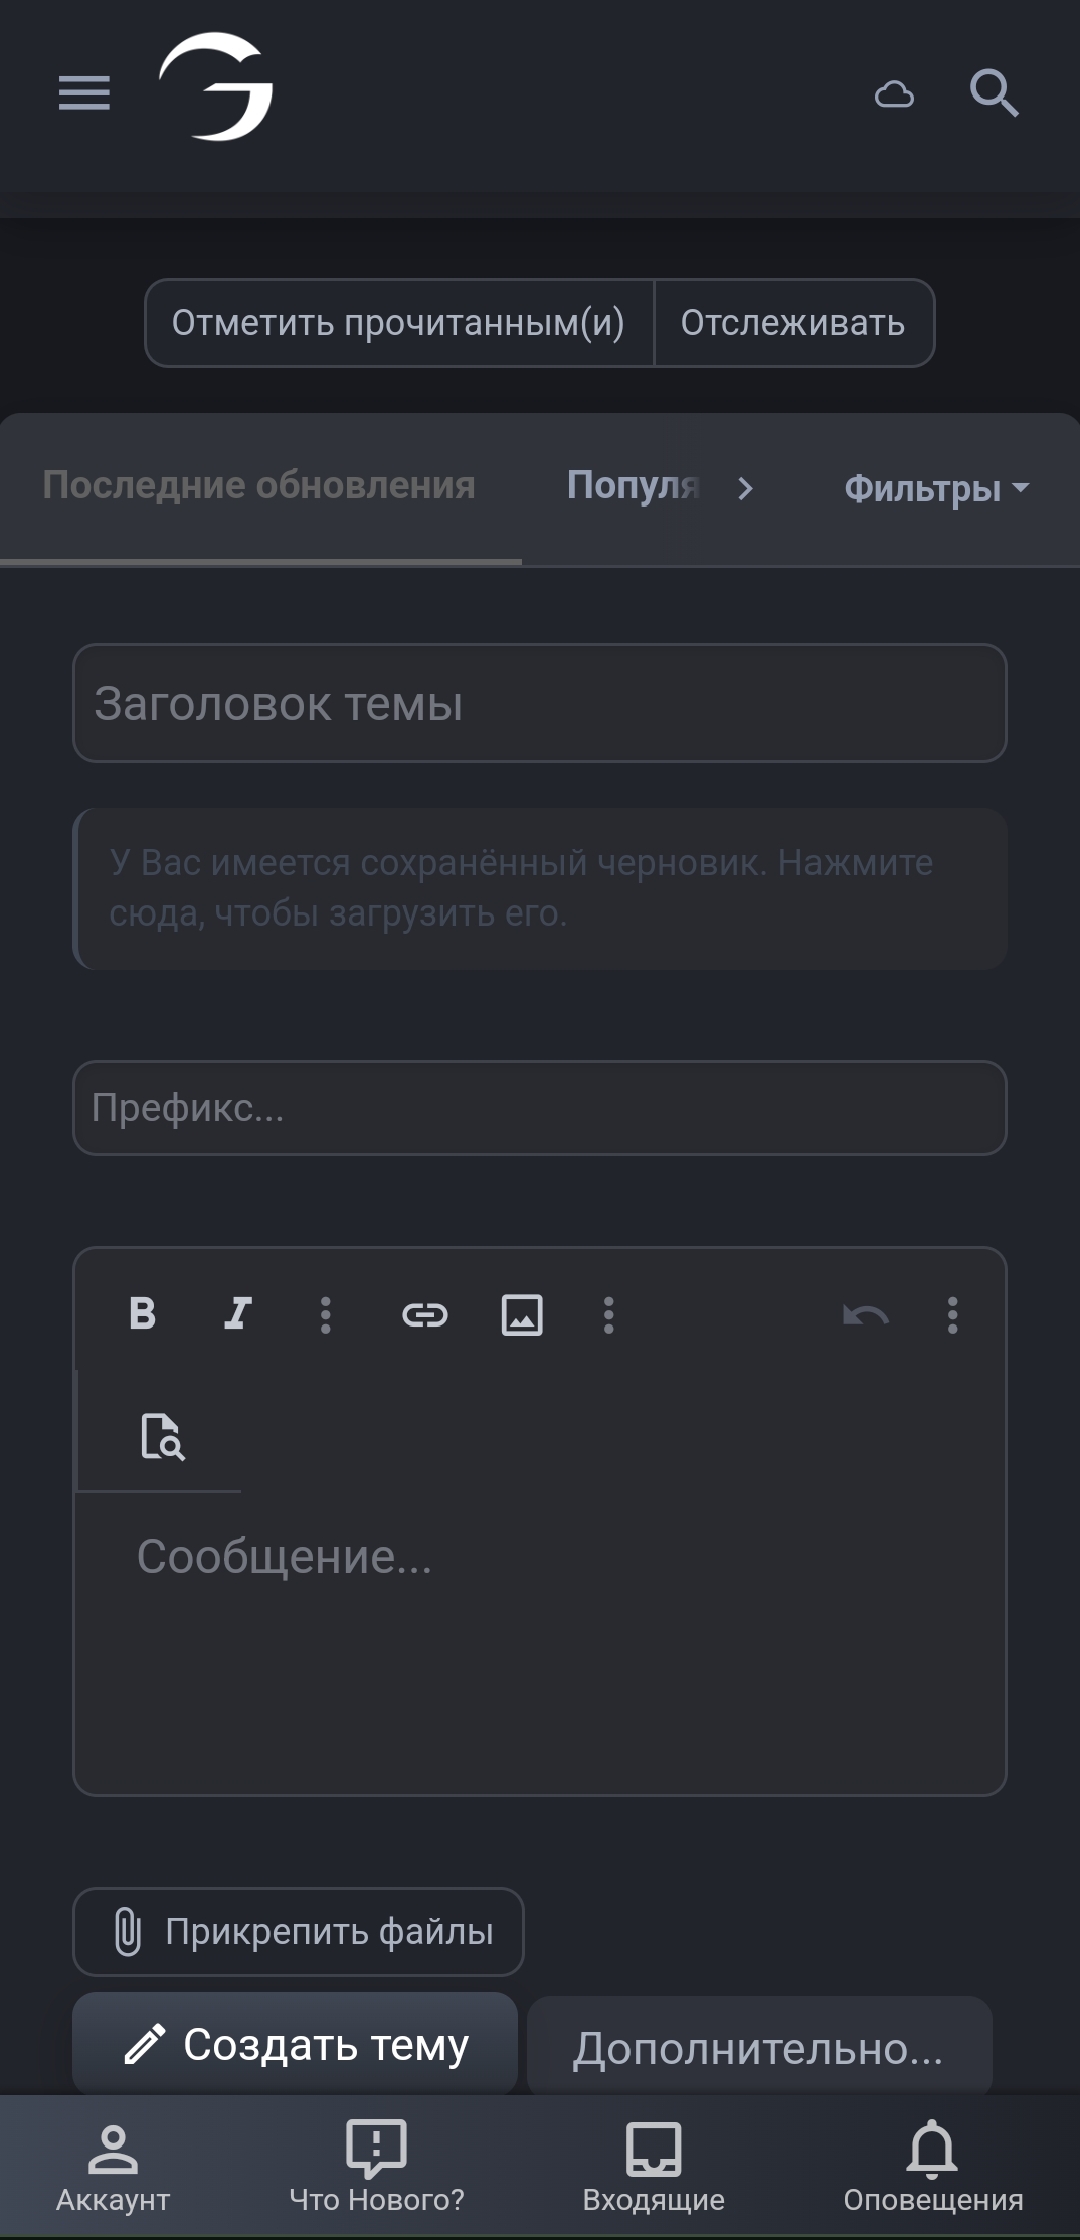Open the Входящие inbox tab
The image size is (1080, 2240).
(x=654, y=2166)
